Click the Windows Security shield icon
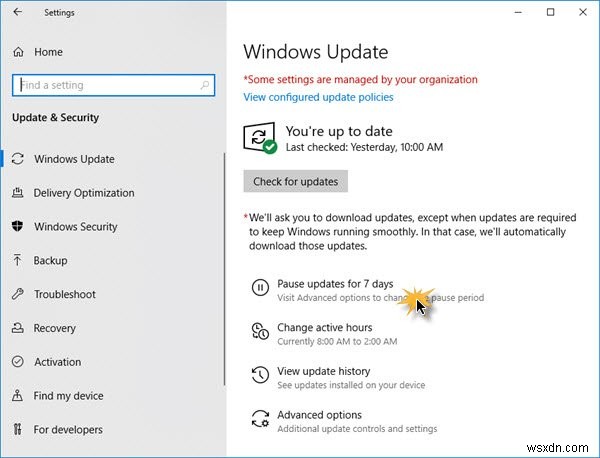 pos(18,226)
